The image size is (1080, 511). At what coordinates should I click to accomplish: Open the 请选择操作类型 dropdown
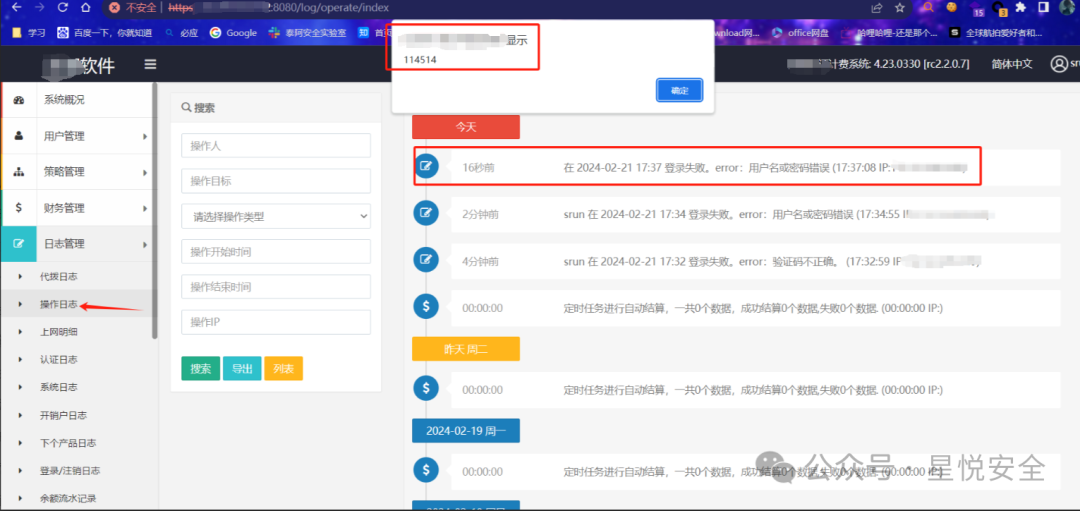tap(276, 216)
